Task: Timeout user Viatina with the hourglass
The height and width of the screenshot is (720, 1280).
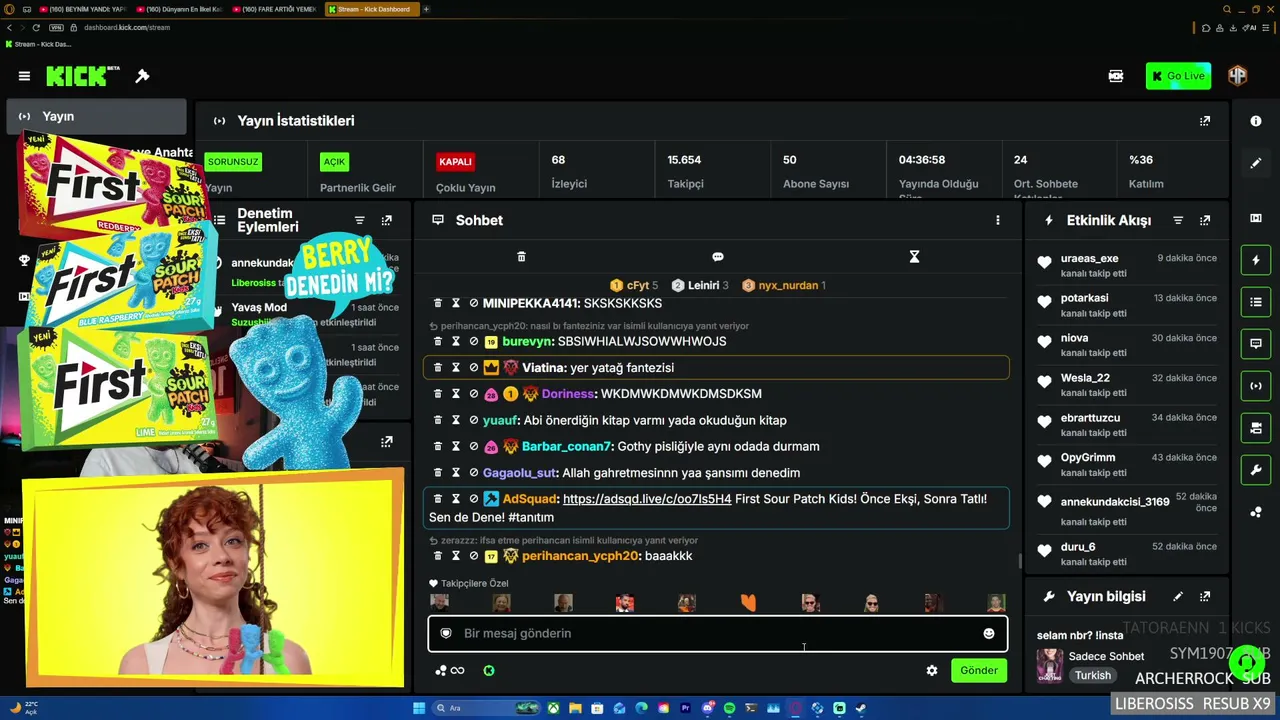Action: pos(455,368)
